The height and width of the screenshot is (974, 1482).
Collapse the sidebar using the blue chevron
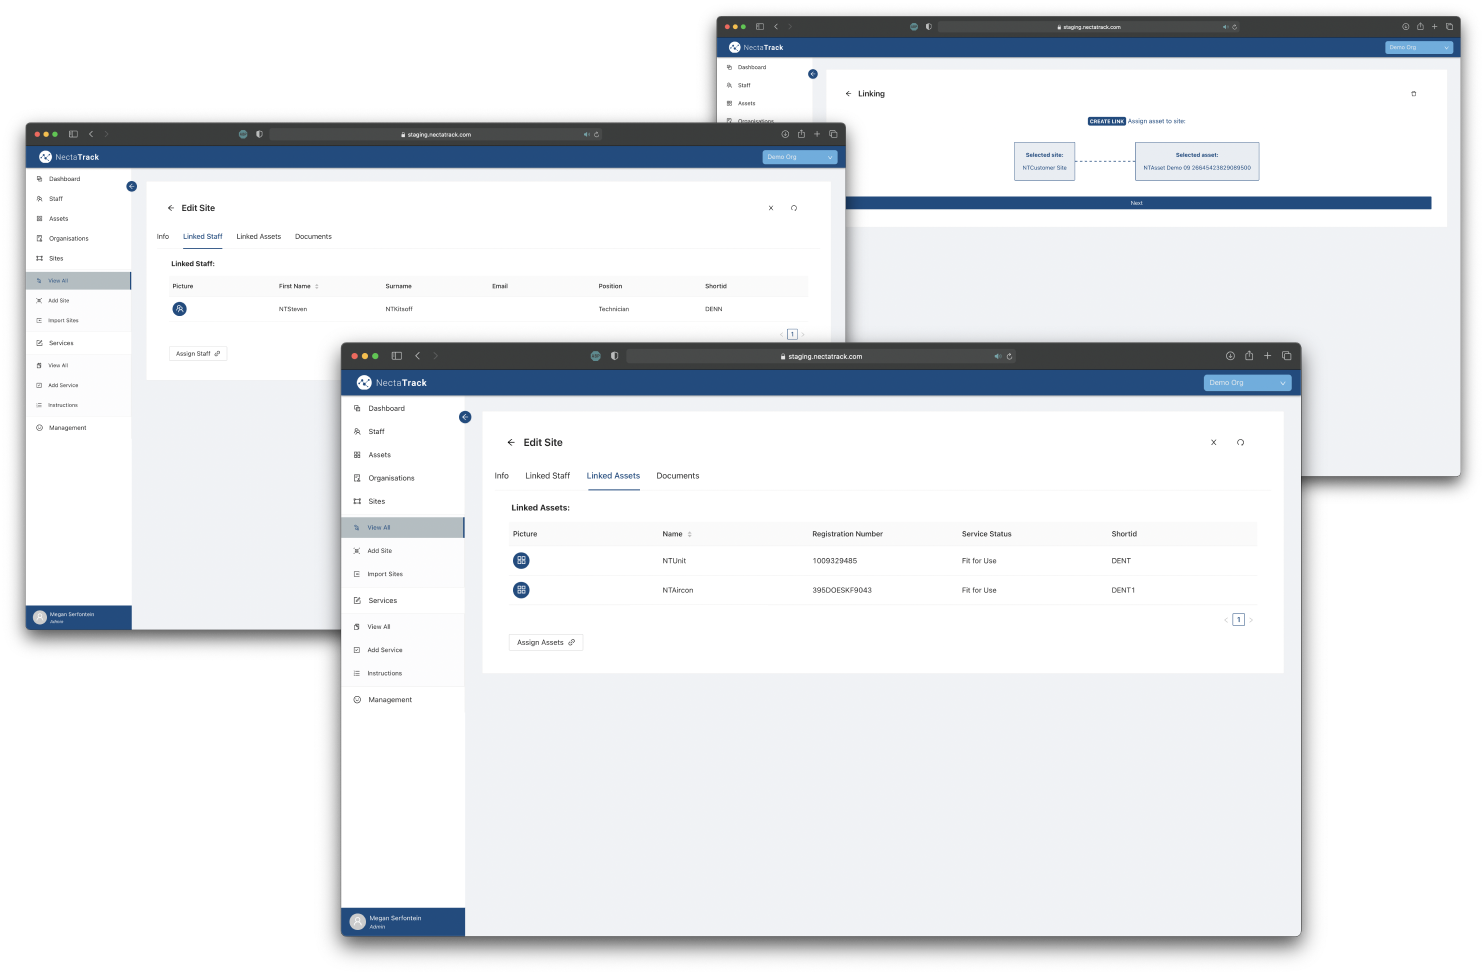pos(464,417)
